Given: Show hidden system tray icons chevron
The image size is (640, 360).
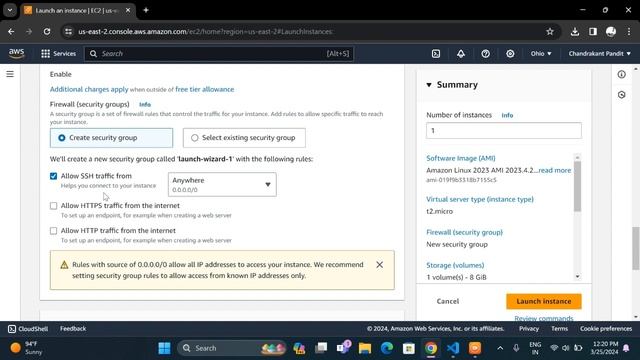Looking at the screenshot, I should point(500,348).
